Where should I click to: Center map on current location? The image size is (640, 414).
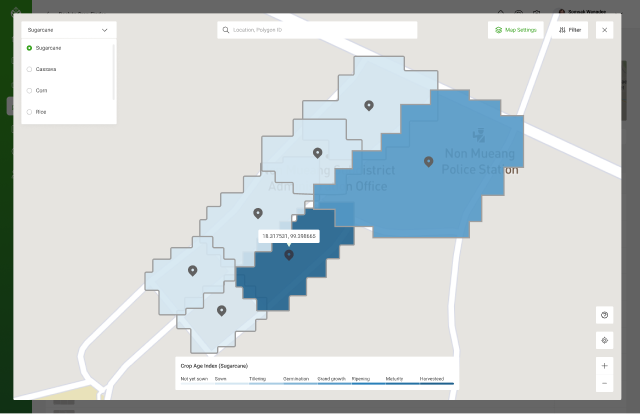coord(604,340)
